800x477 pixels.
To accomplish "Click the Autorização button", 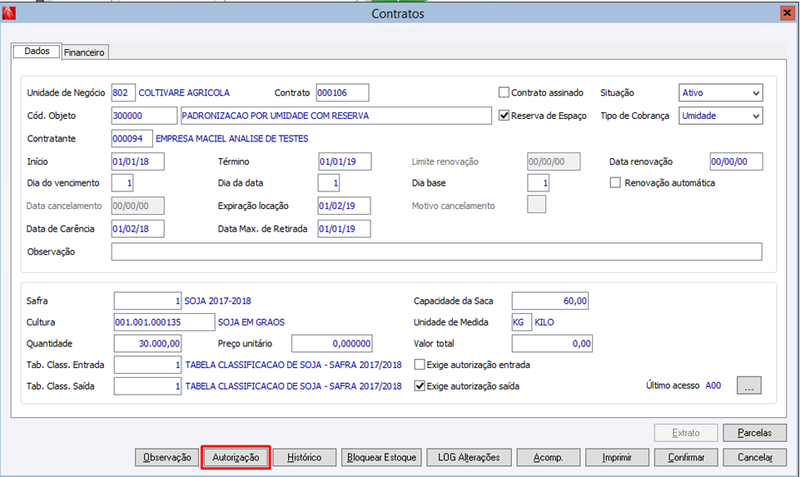I will point(236,457).
